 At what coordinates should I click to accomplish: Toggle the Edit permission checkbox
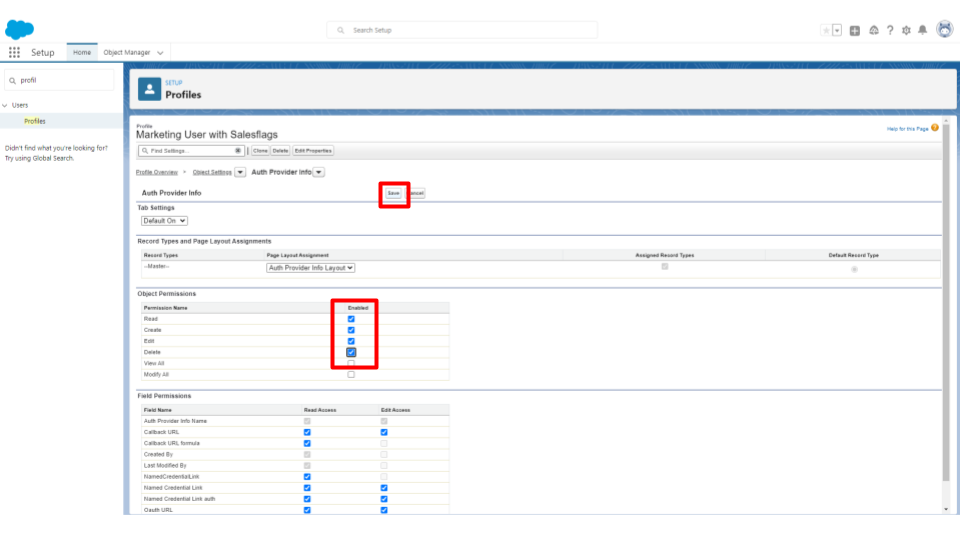pyautogui.click(x=351, y=341)
